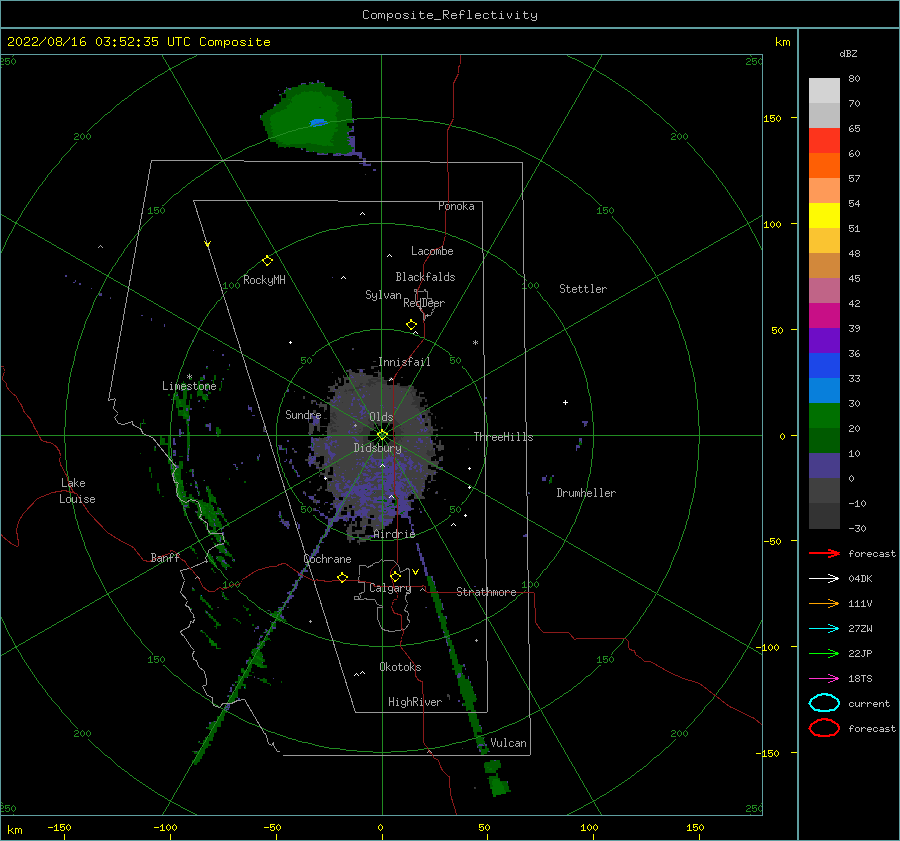Click the yellow diamond marker near Cochrane
The height and width of the screenshot is (841, 900).
343,577
